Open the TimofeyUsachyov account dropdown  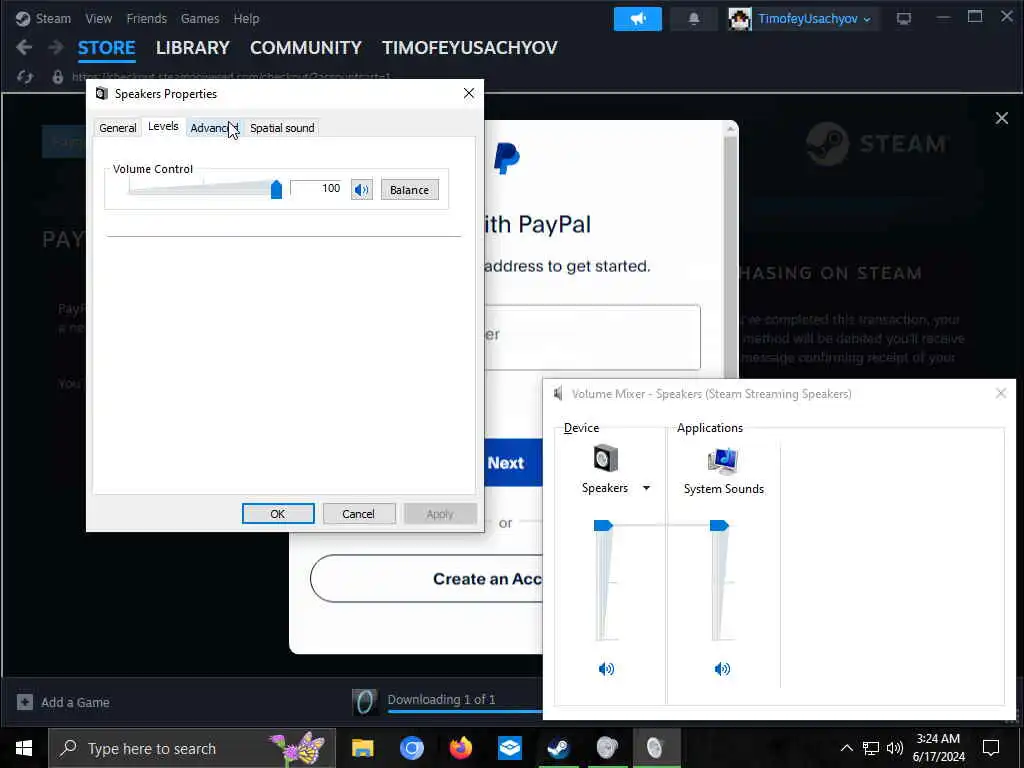(x=814, y=19)
